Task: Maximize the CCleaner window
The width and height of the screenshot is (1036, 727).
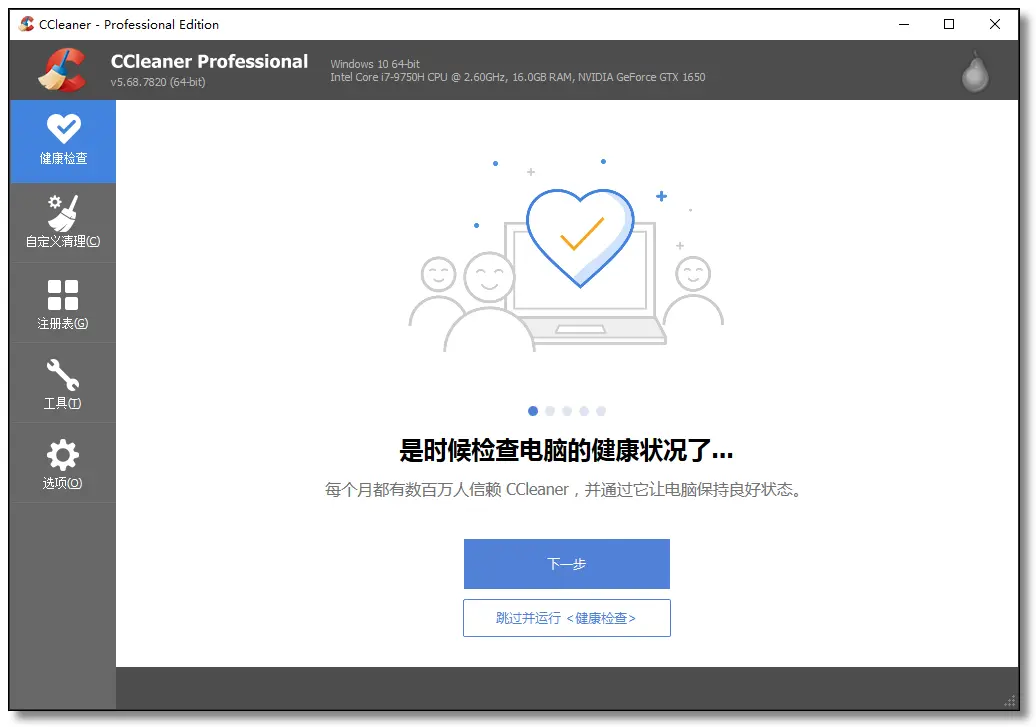Action: [949, 24]
